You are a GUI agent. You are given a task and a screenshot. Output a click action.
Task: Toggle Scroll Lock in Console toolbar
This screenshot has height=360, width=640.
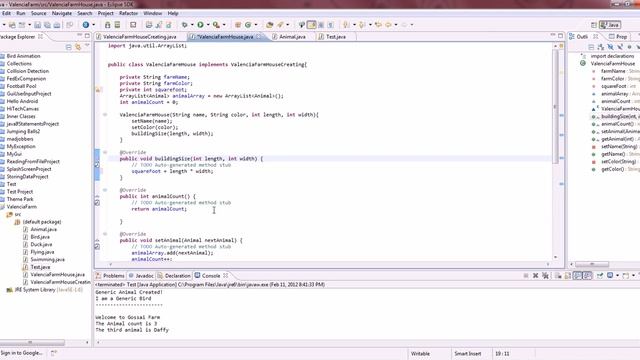click(568, 276)
